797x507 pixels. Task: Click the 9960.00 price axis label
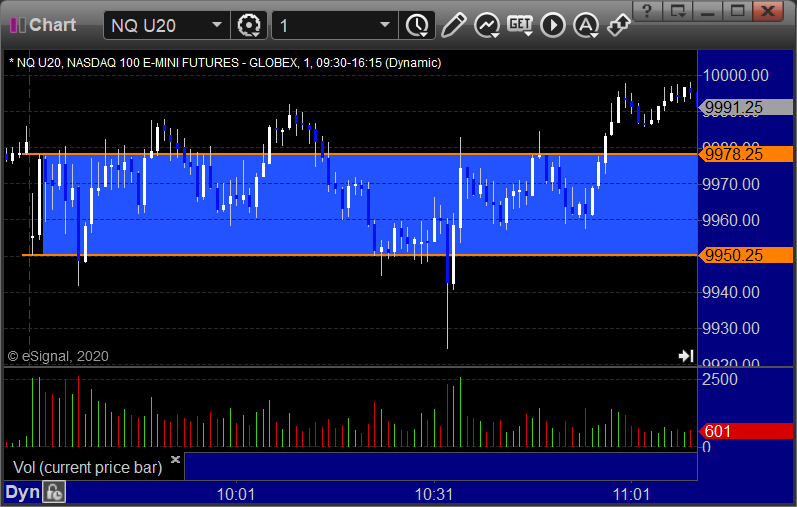pos(731,220)
